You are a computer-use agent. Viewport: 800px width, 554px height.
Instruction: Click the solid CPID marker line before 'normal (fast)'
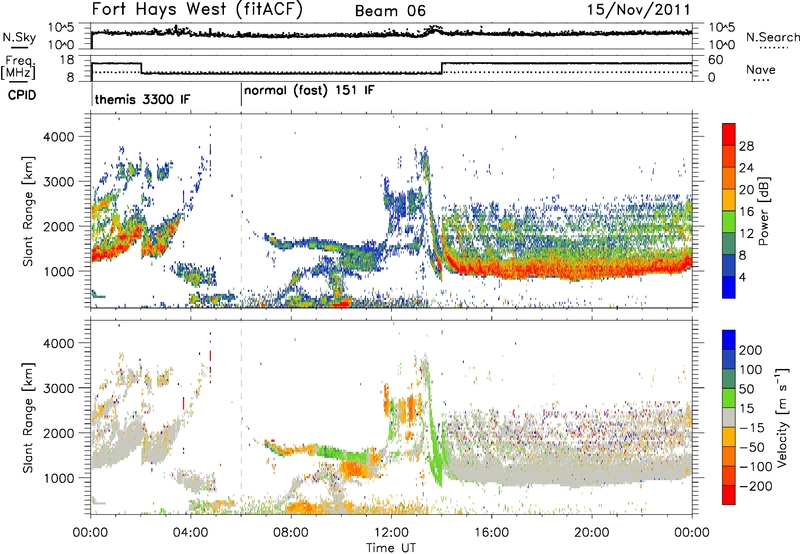[241, 95]
